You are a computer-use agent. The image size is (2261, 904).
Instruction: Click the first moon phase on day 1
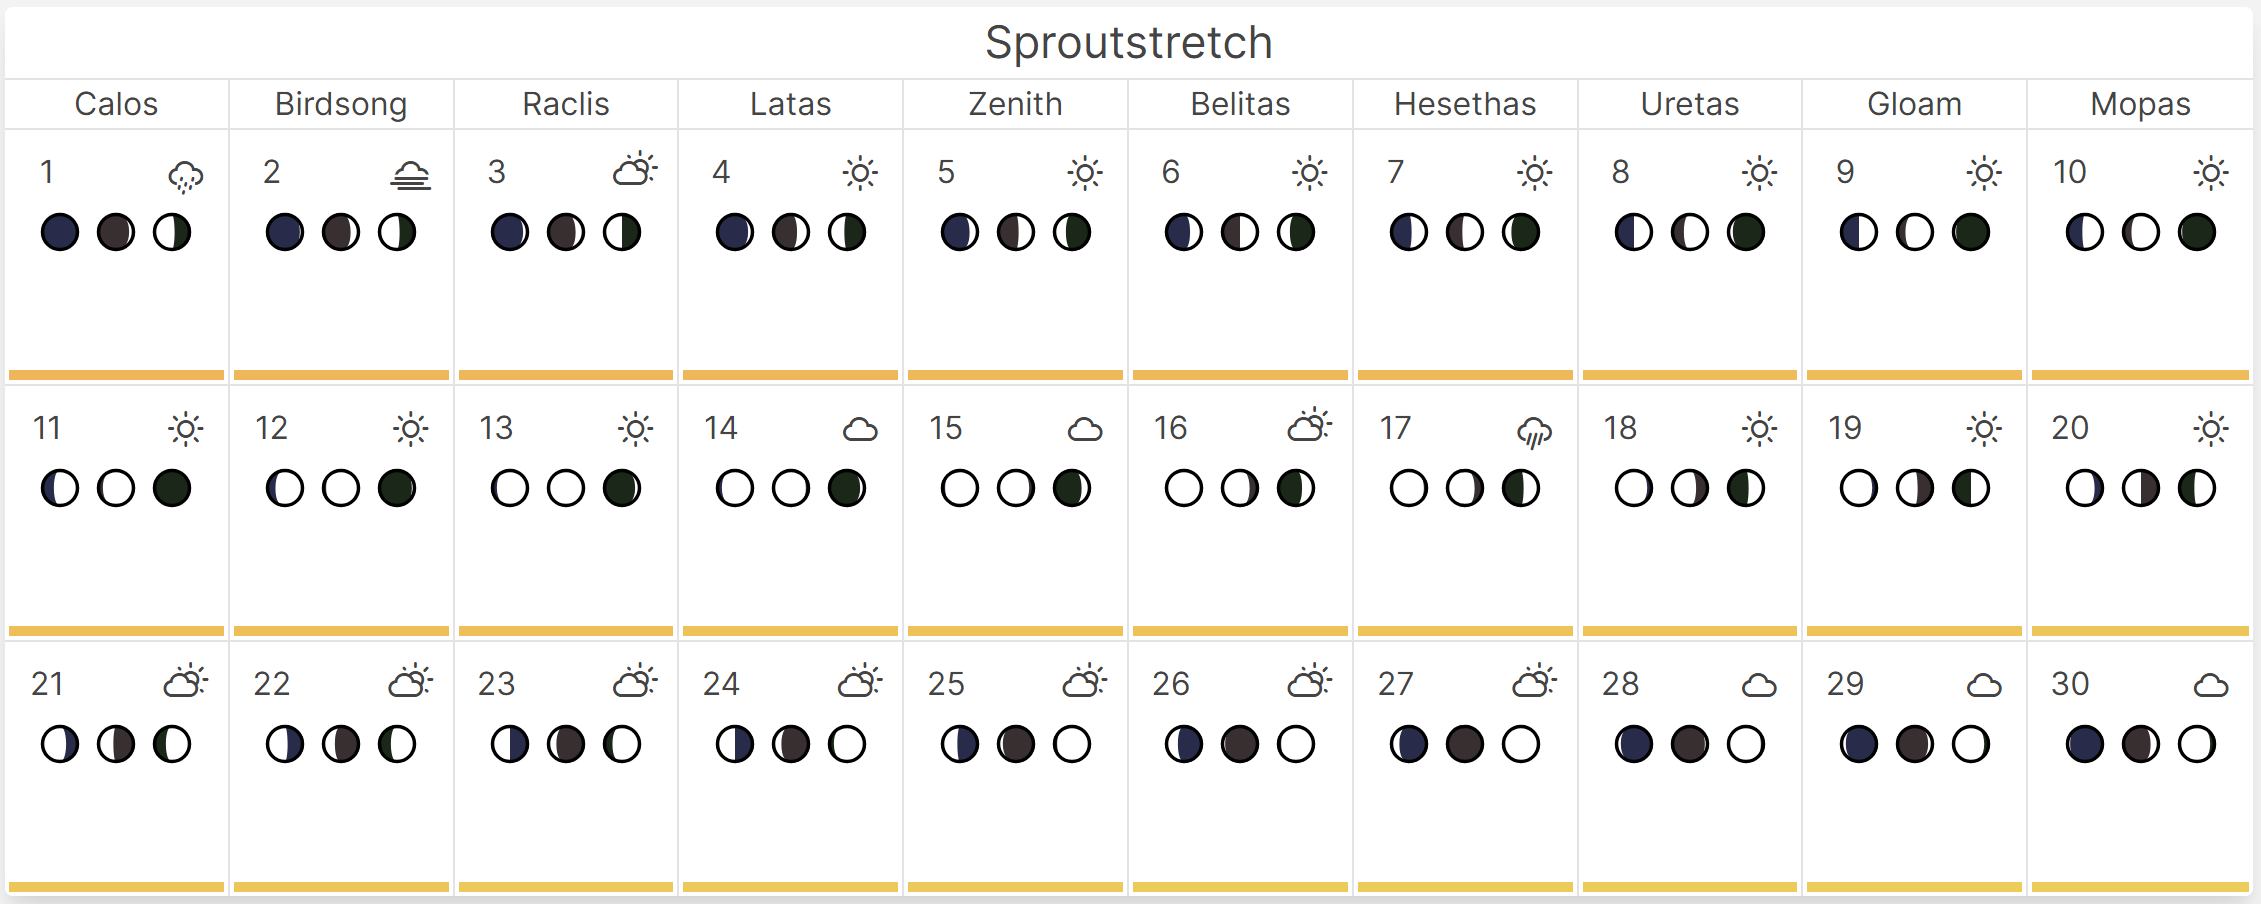tap(60, 232)
